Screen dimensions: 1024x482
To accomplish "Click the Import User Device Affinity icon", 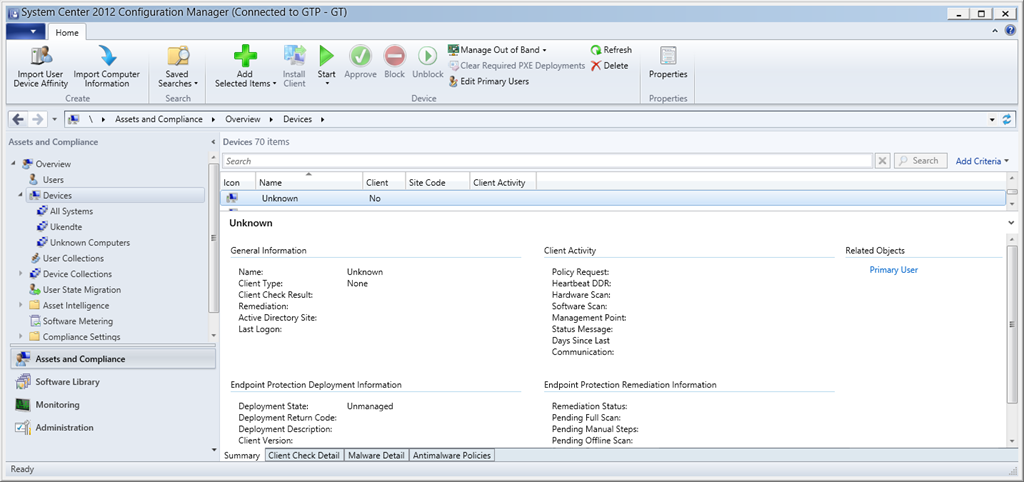I will pyautogui.click(x=41, y=56).
